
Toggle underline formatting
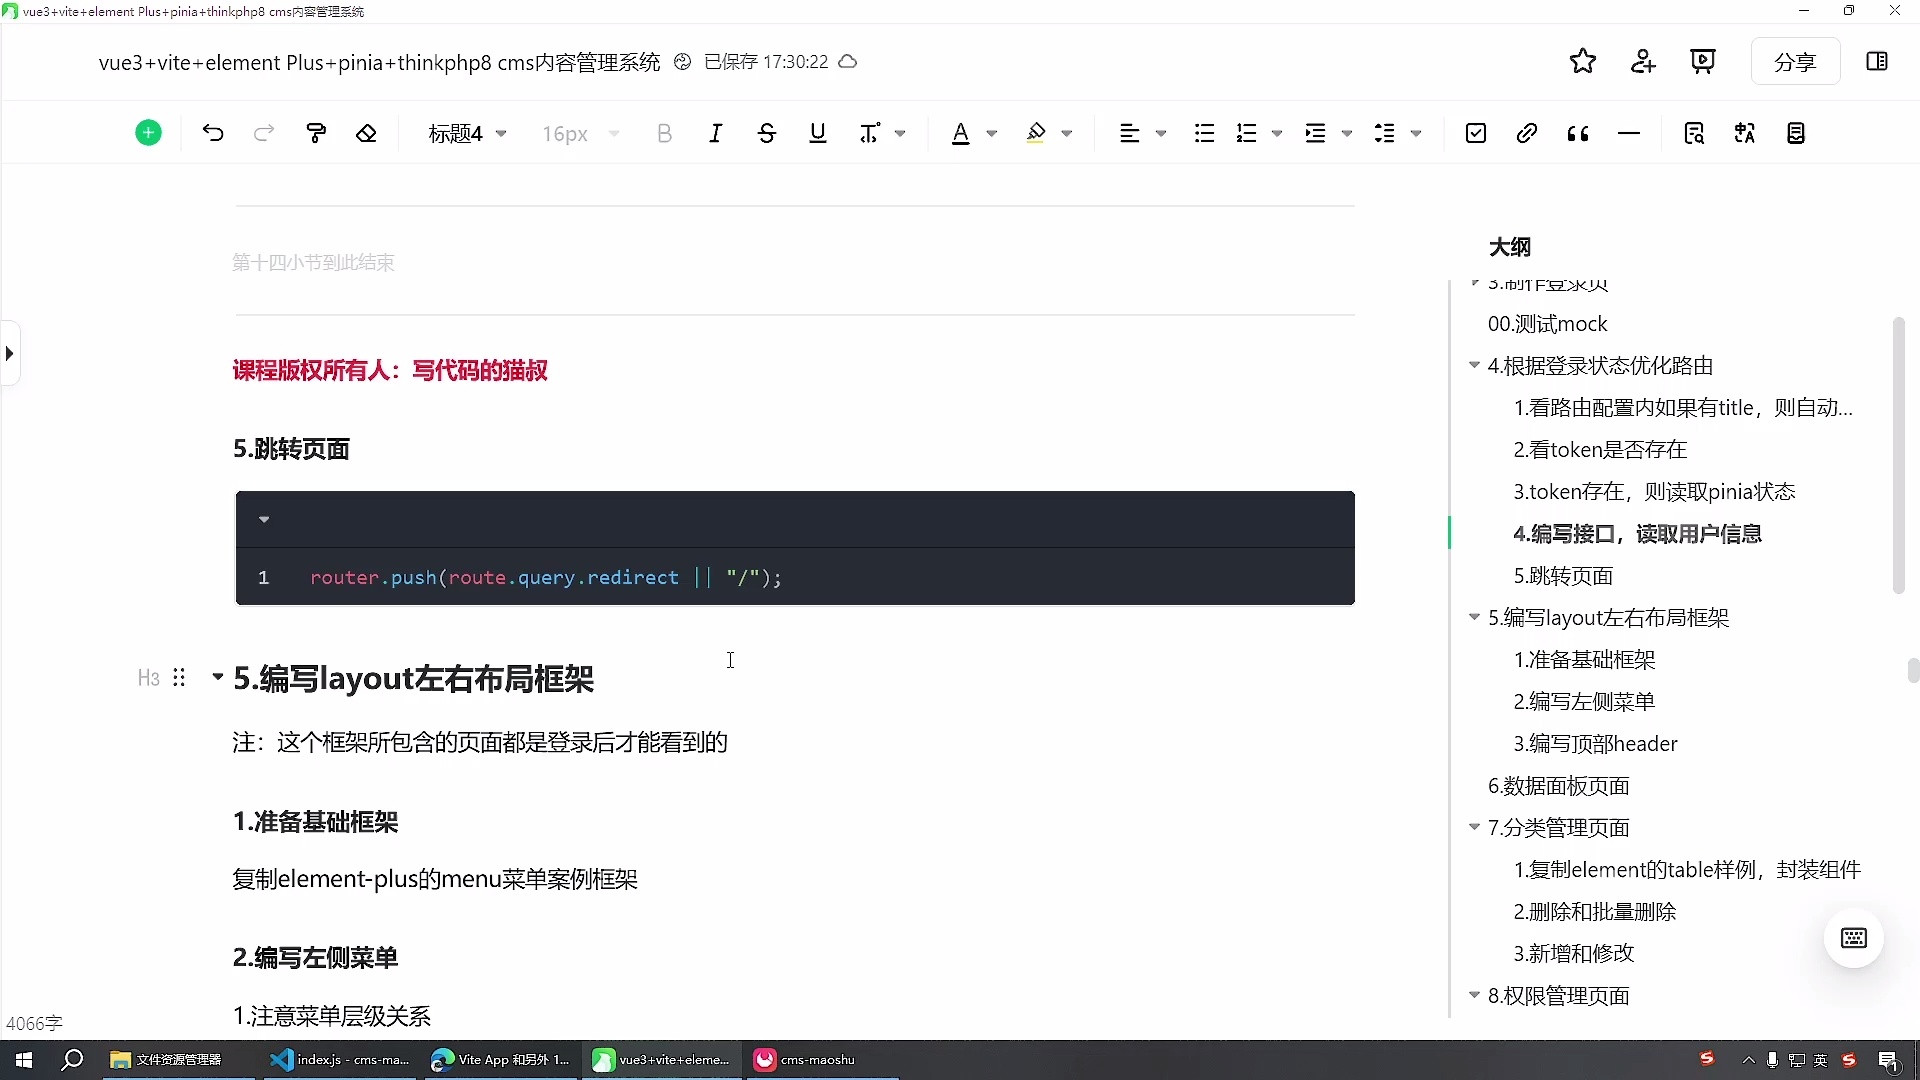pyautogui.click(x=817, y=133)
